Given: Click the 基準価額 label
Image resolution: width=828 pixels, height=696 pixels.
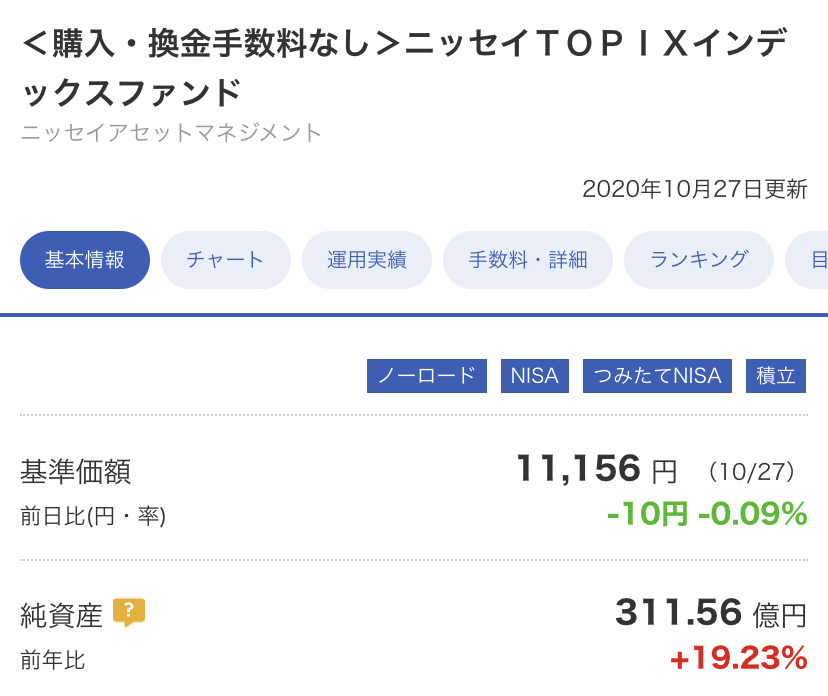Looking at the screenshot, I should pos(76,471).
